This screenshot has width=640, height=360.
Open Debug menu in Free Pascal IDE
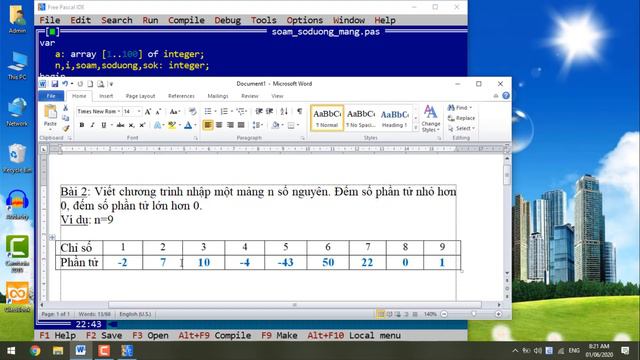pyautogui.click(x=227, y=20)
